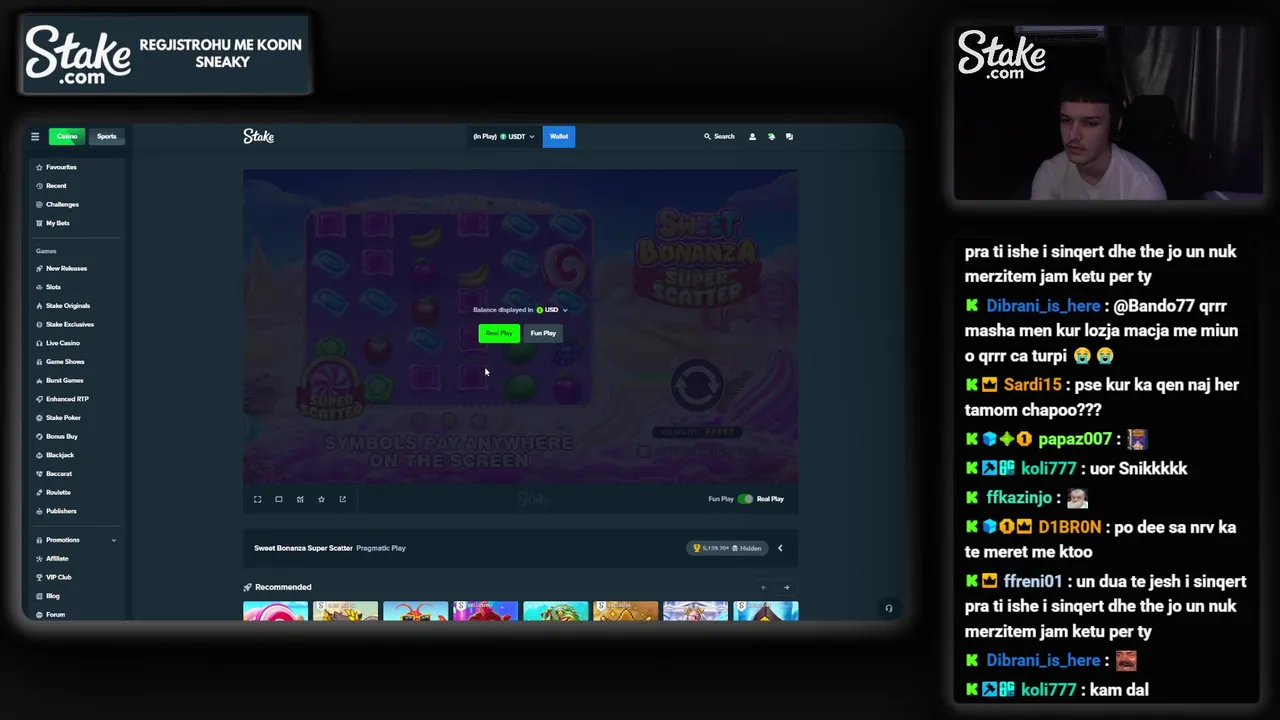Click the Stake logo in header
Screen dimensions: 1280x720
[x=258, y=136]
